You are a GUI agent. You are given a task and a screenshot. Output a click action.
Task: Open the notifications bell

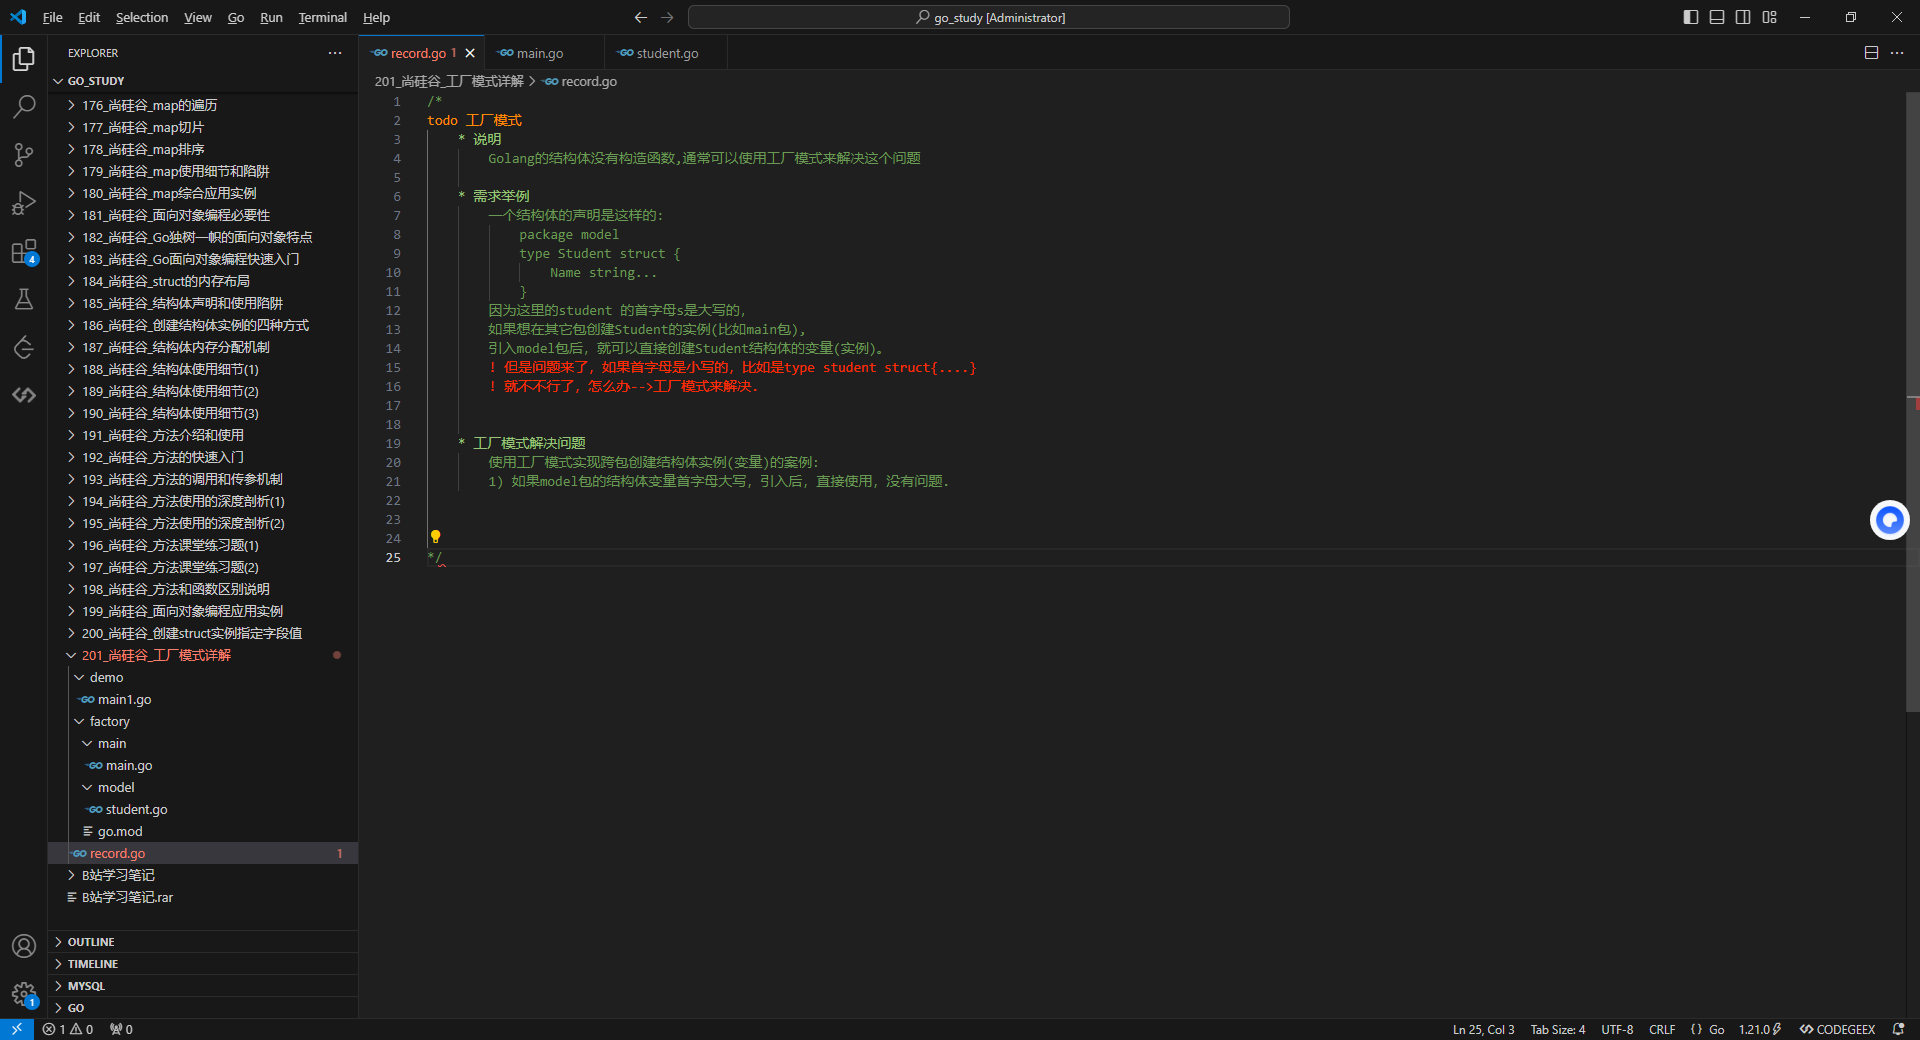tap(1898, 1029)
